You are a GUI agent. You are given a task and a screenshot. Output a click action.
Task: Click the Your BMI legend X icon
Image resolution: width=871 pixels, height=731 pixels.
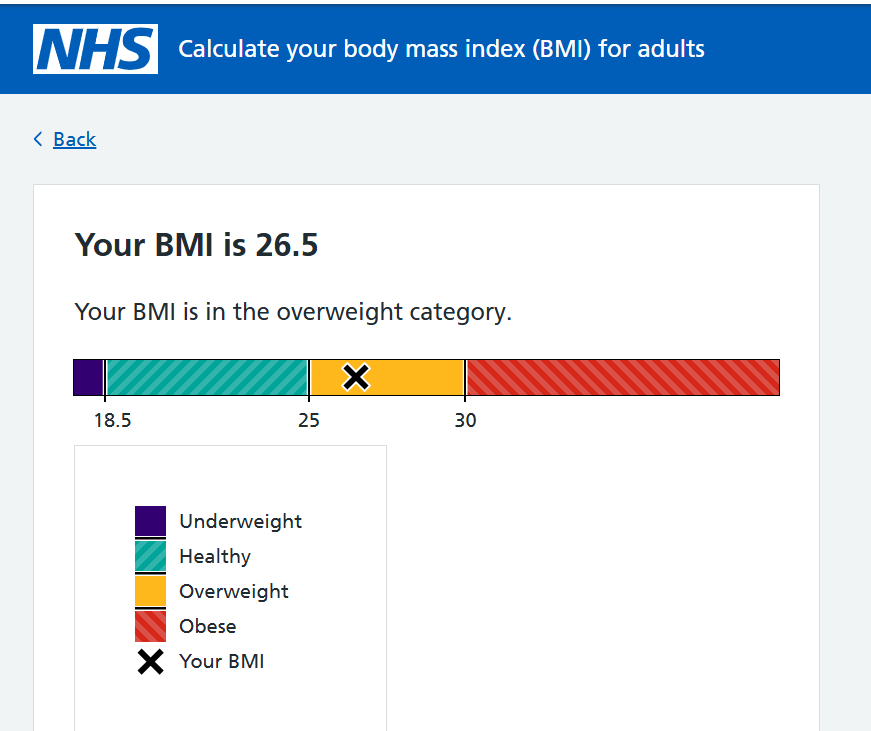tap(151, 662)
